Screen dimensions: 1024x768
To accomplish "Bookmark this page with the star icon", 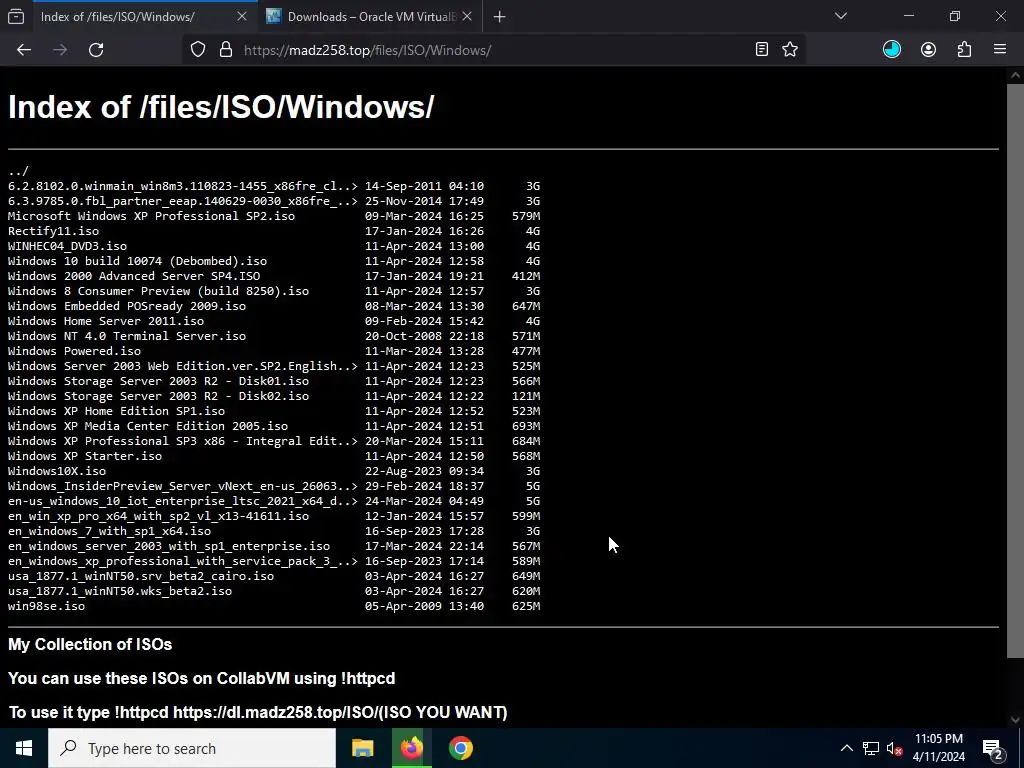I will (x=790, y=50).
